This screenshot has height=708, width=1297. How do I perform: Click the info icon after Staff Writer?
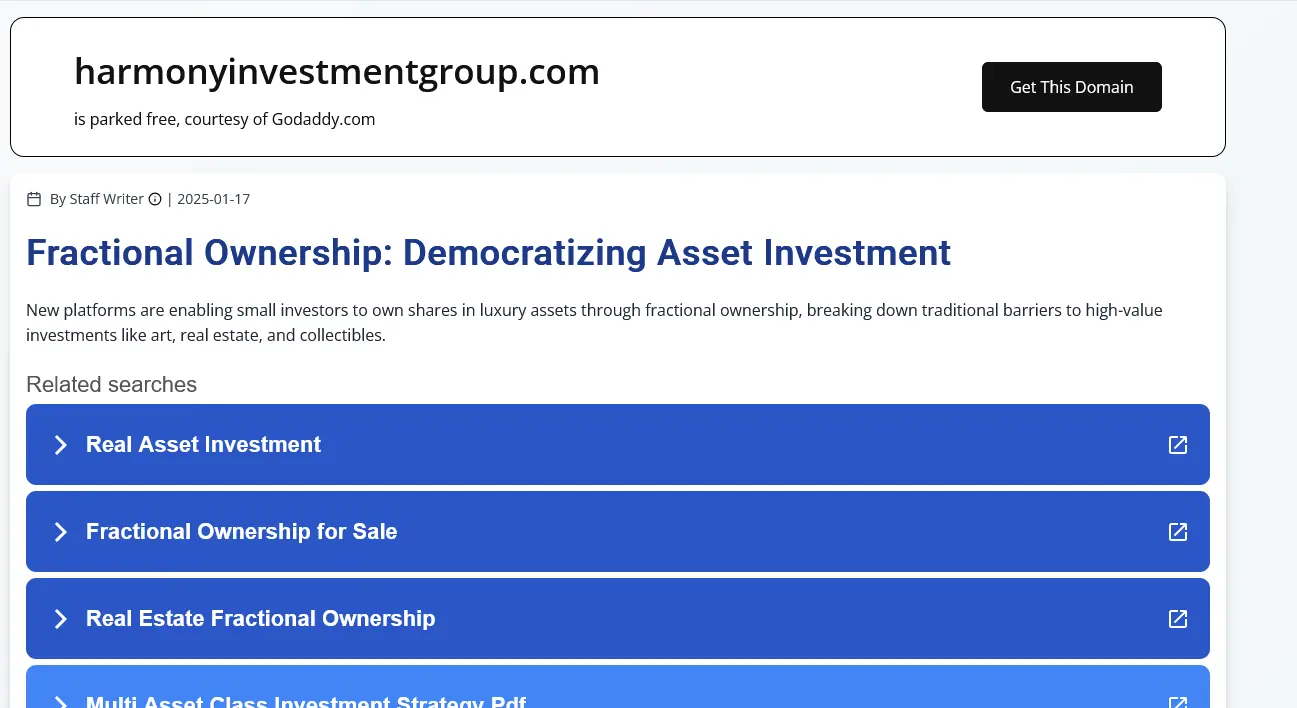tap(155, 199)
